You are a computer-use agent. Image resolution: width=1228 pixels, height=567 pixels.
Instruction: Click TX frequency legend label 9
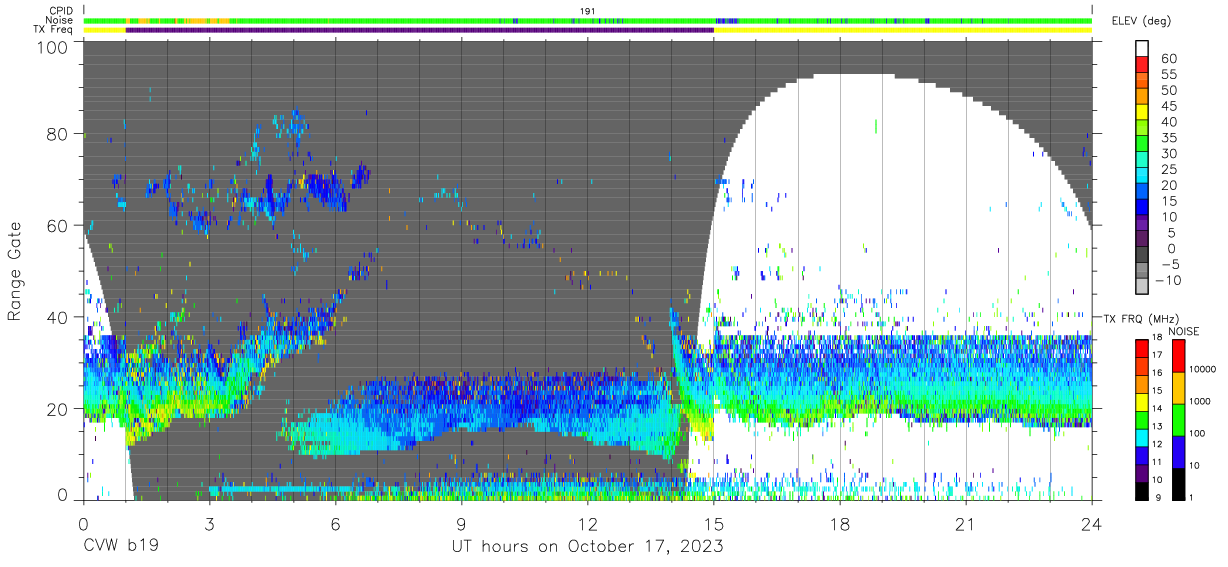[1157, 497]
